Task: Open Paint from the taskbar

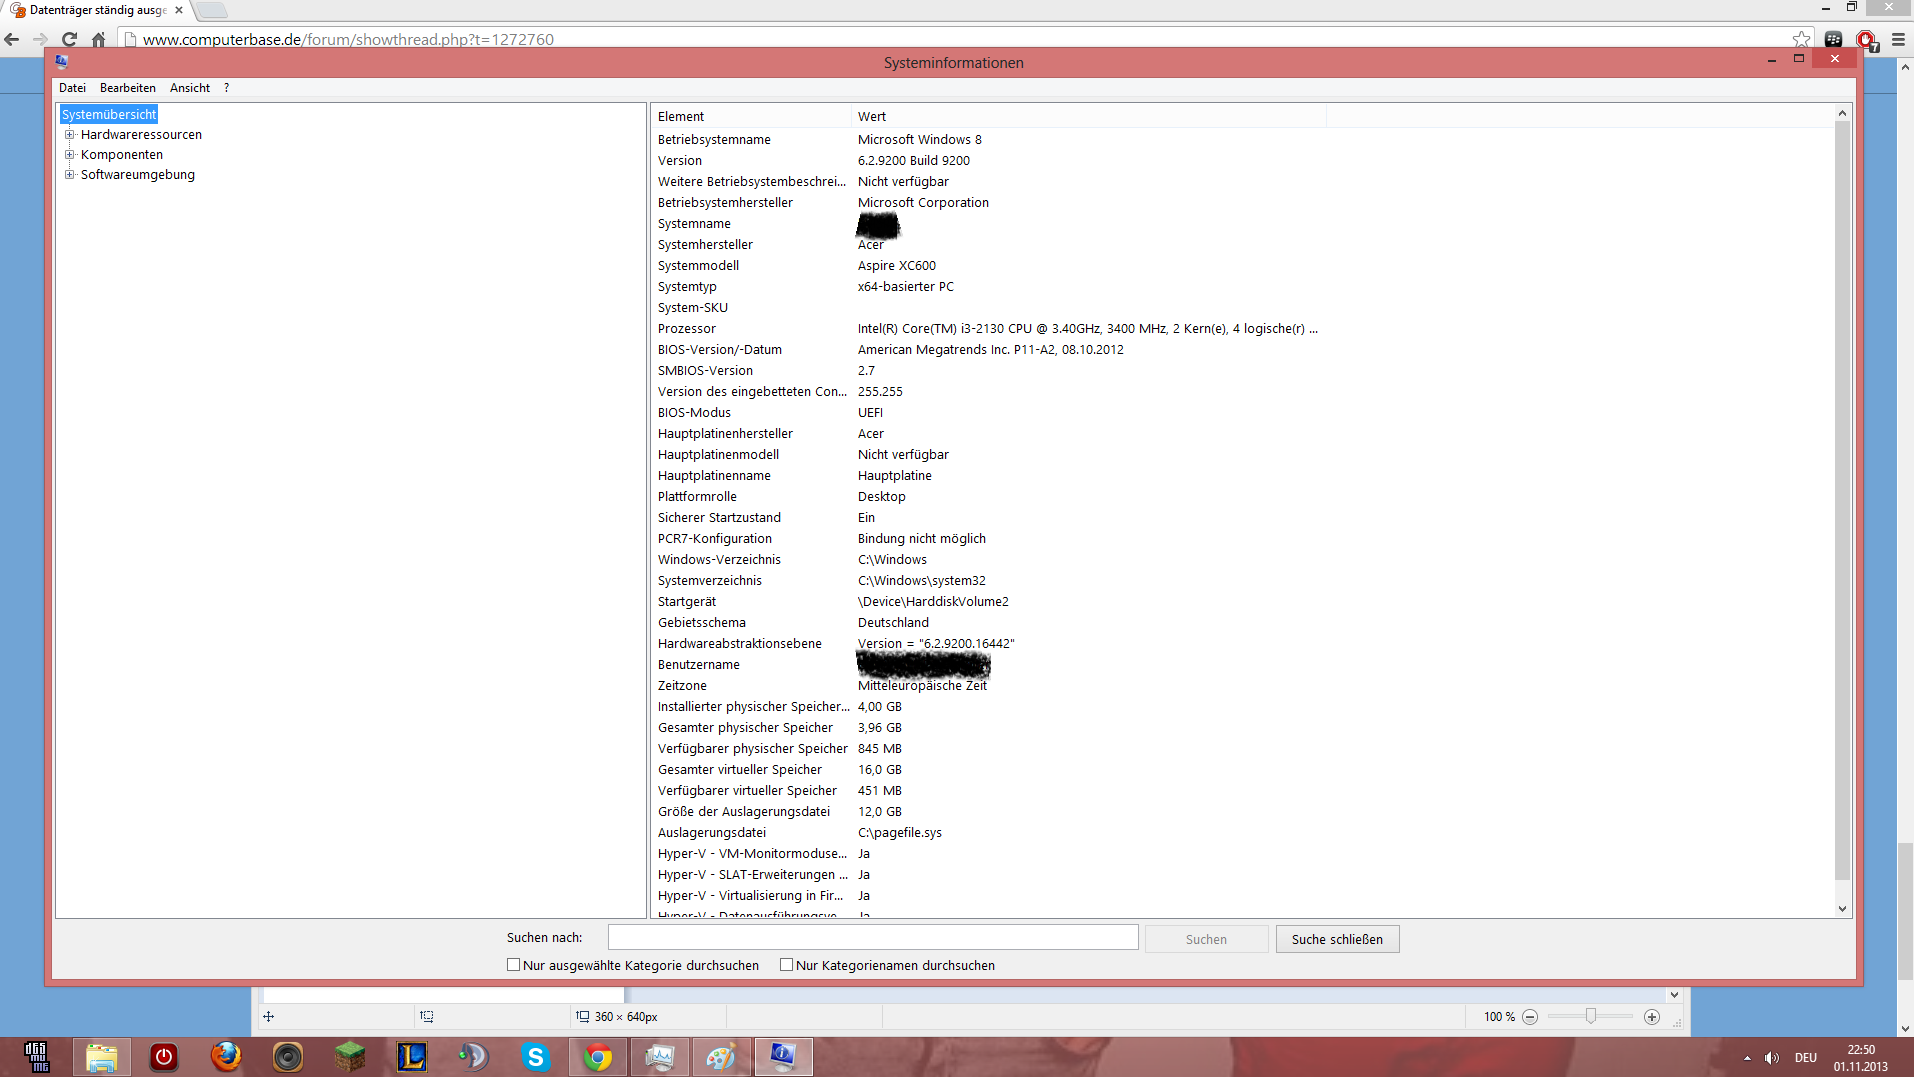Action: (721, 1057)
